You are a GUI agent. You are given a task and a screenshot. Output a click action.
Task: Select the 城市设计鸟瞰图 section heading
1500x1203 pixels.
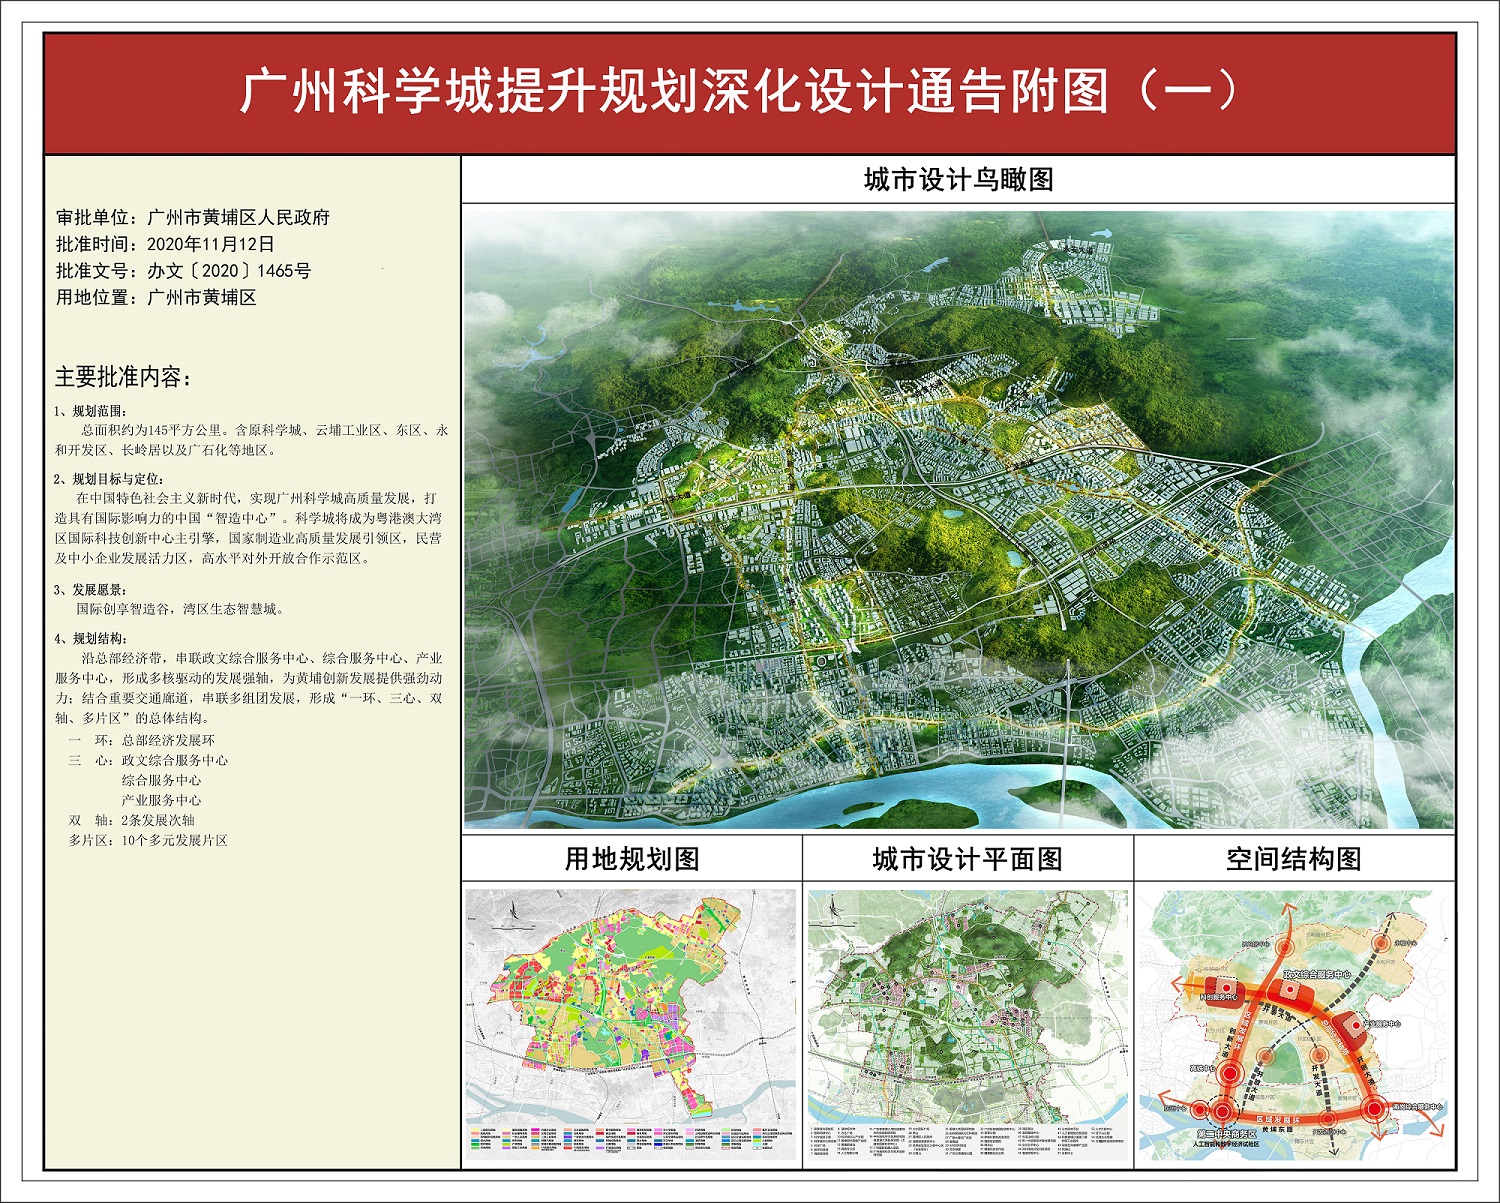[959, 180]
